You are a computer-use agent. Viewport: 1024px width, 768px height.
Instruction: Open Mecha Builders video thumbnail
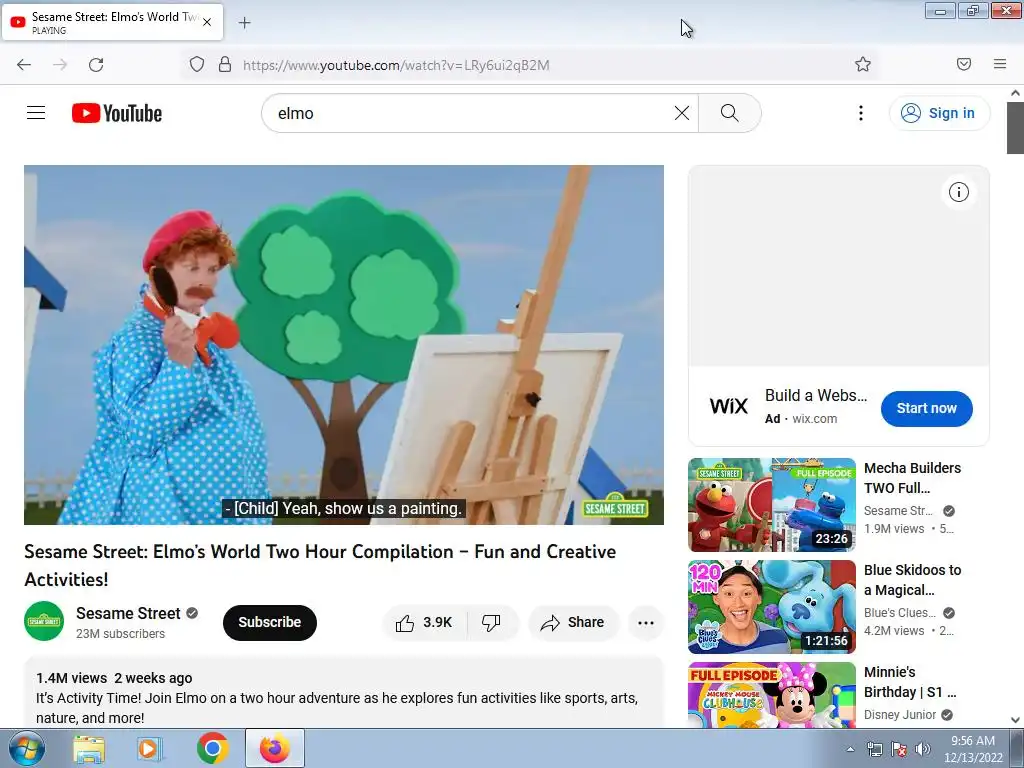click(772, 505)
